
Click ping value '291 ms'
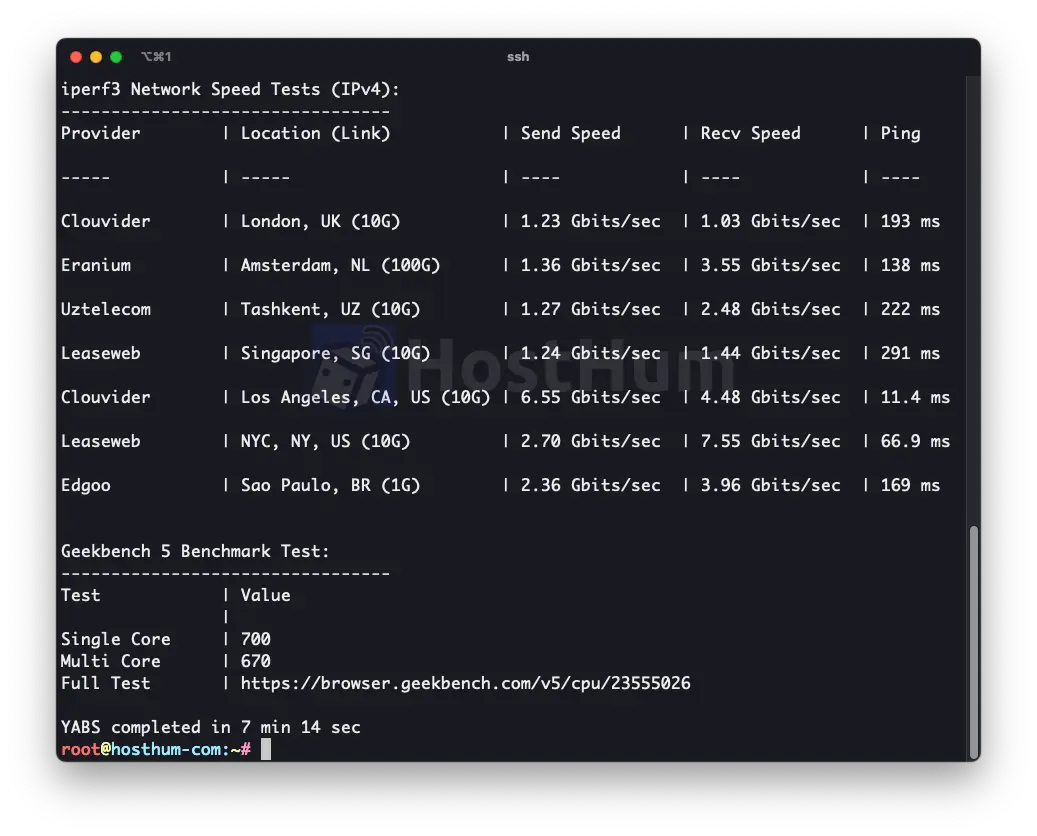[910, 353]
